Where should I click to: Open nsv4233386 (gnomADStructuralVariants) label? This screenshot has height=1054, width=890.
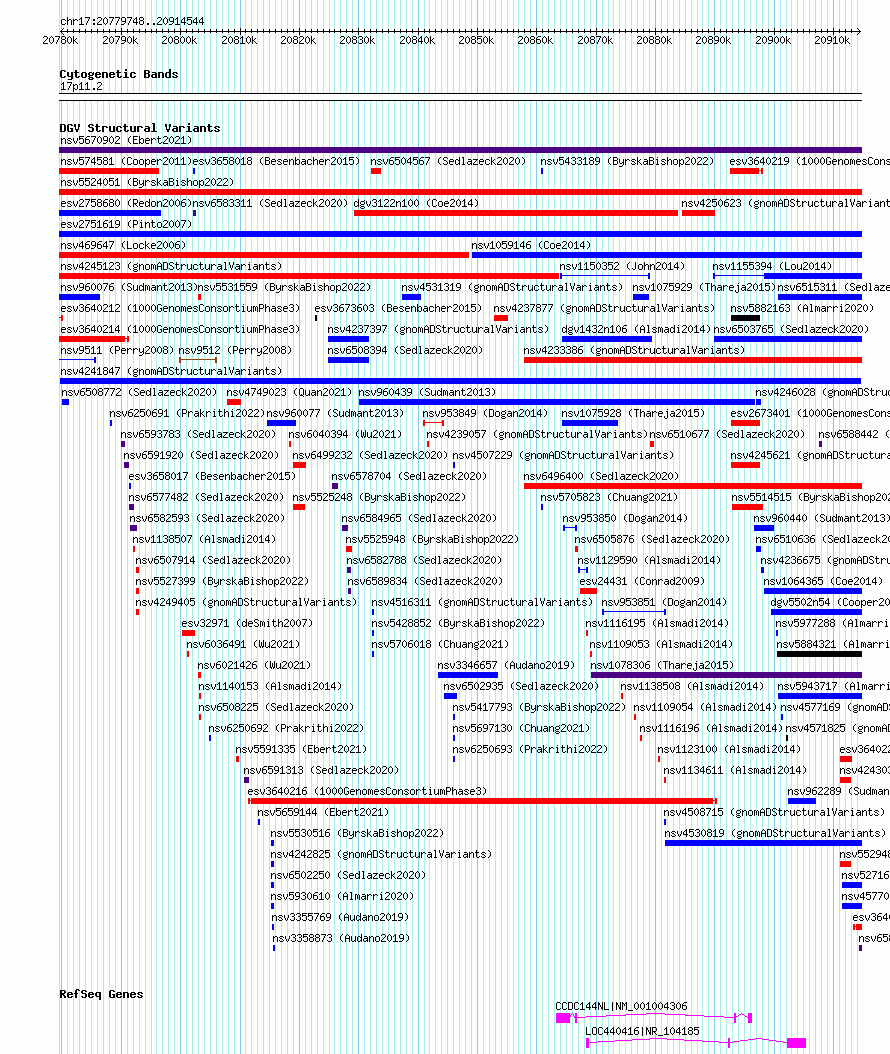tap(635, 350)
